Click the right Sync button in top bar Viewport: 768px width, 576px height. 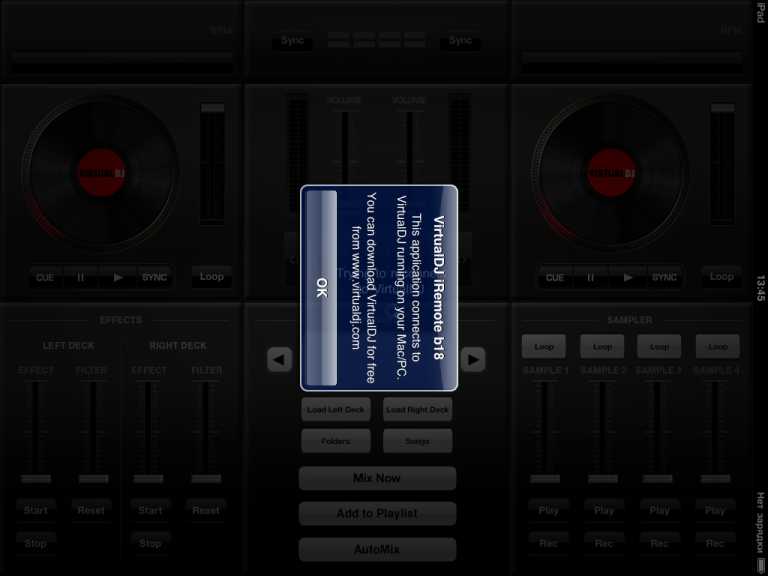pos(460,41)
